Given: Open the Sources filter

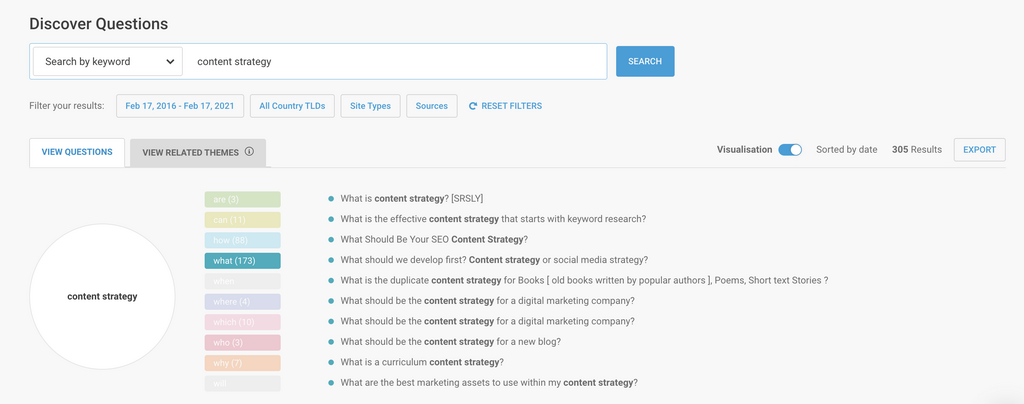Looking at the screenshot, I should click(x=431, y=106).
